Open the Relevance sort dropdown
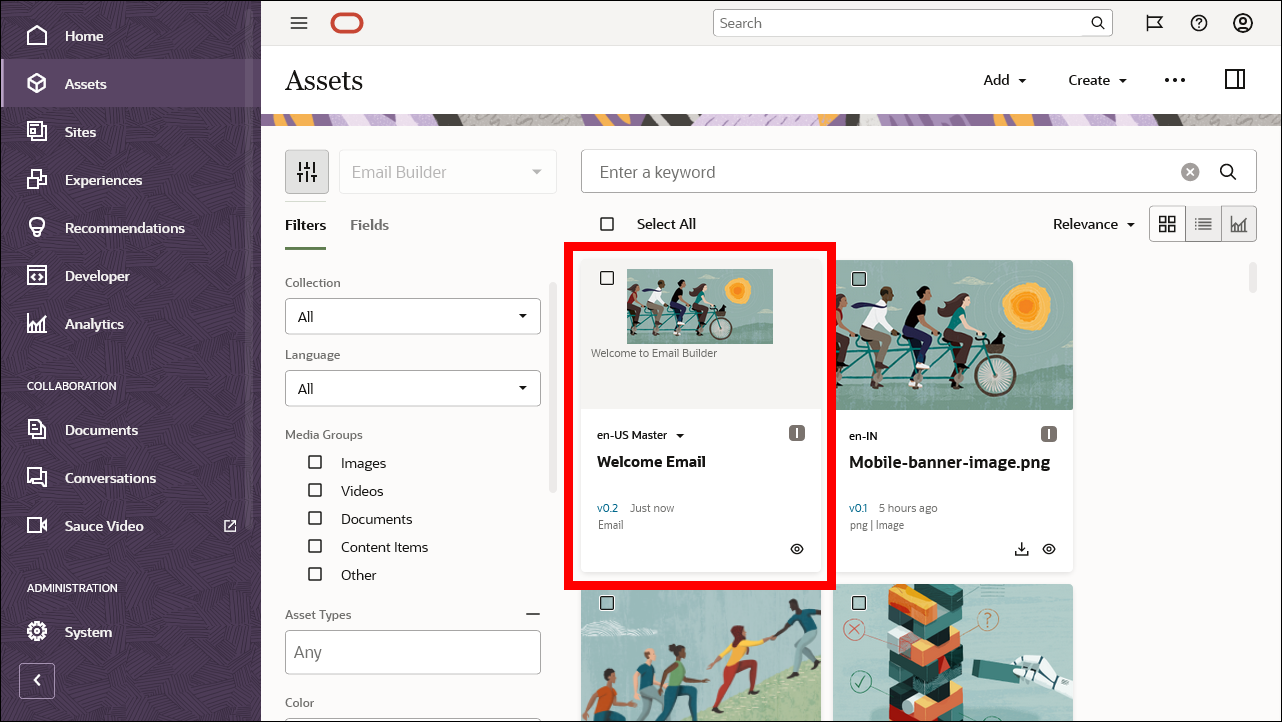The image size is (1282, 722). click(x=1093, y=223)
